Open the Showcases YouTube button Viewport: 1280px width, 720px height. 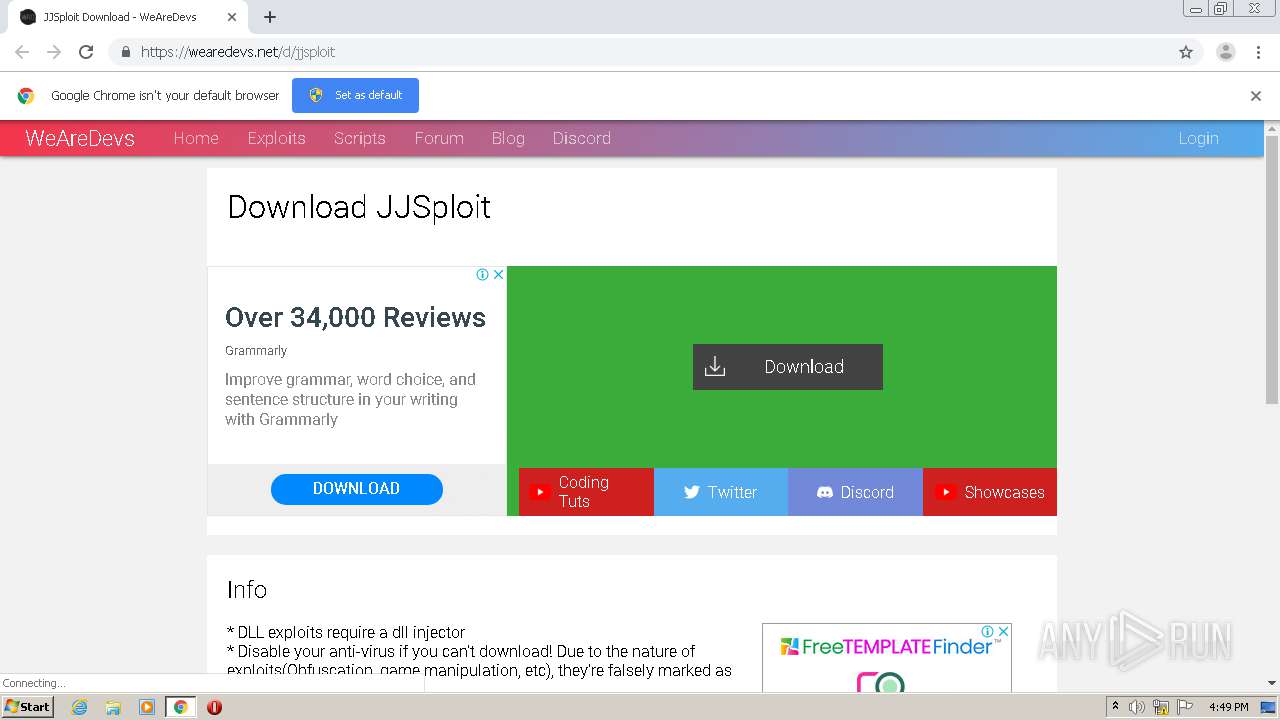tap(990, 492)
